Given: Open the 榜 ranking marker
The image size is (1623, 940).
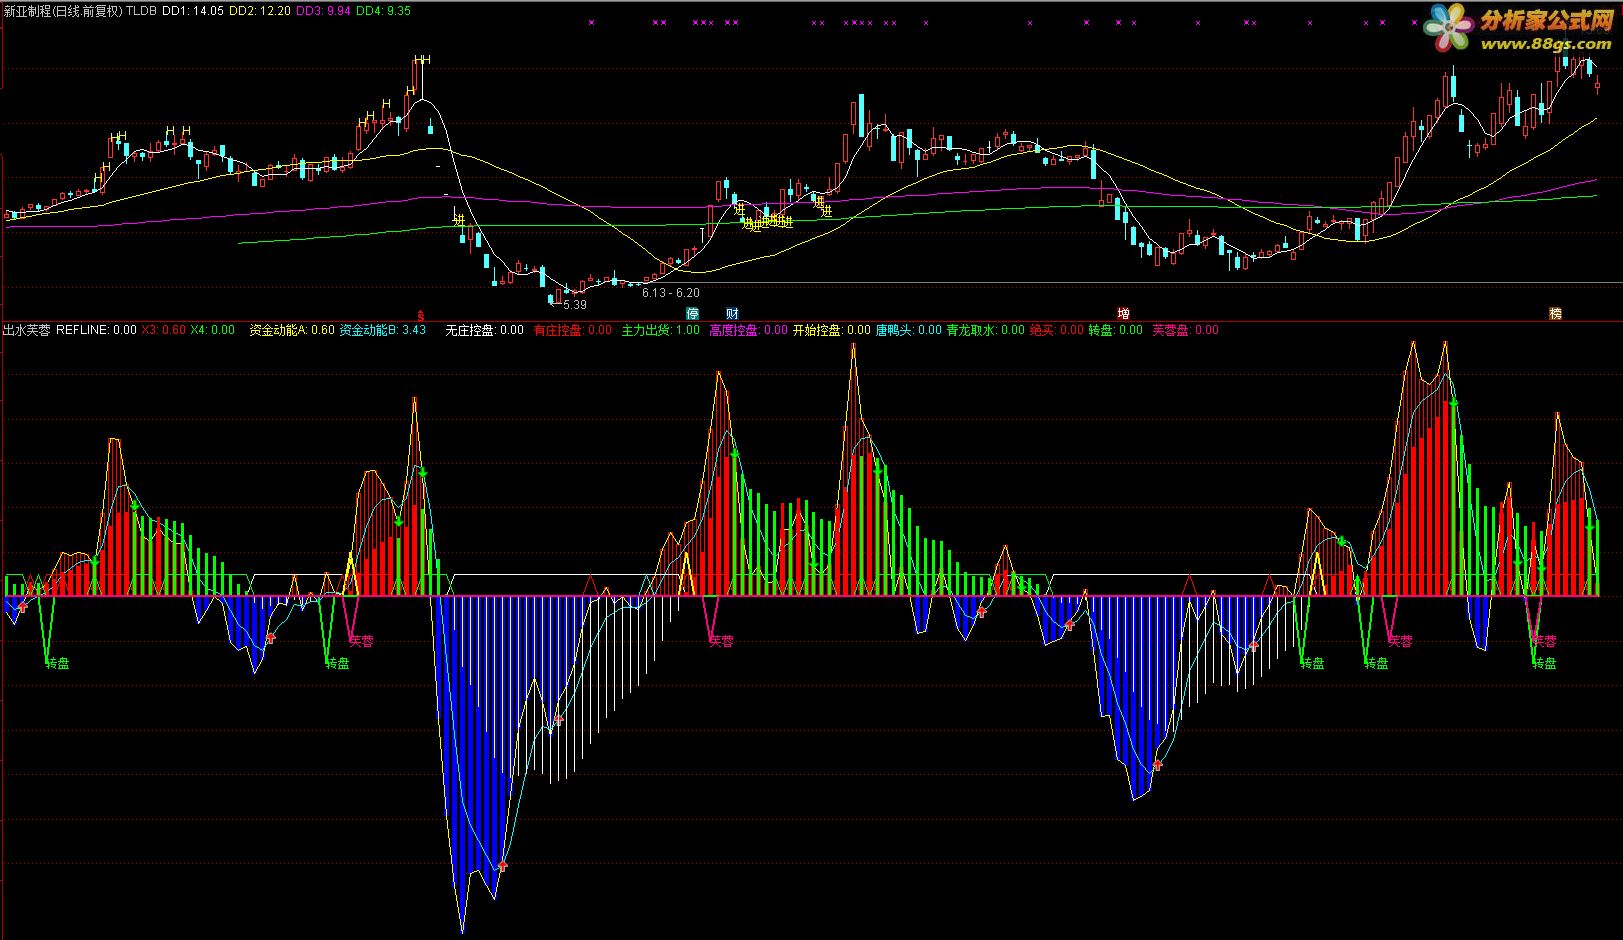Looking at the screenshot, I should pos(1555,313).
